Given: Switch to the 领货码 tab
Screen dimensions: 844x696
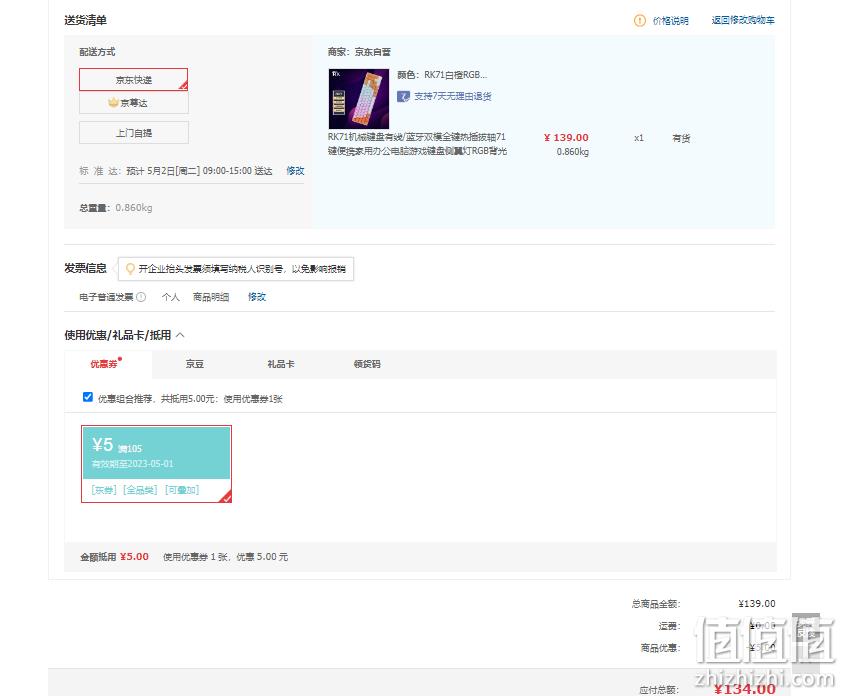Looking at the screenshot, I should (367, 364).
